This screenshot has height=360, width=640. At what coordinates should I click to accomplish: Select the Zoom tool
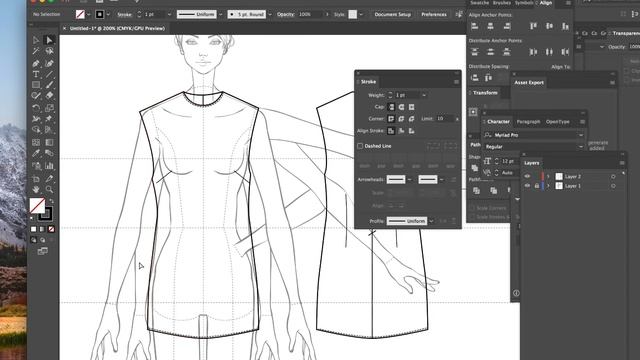click(x=49, y=189)
